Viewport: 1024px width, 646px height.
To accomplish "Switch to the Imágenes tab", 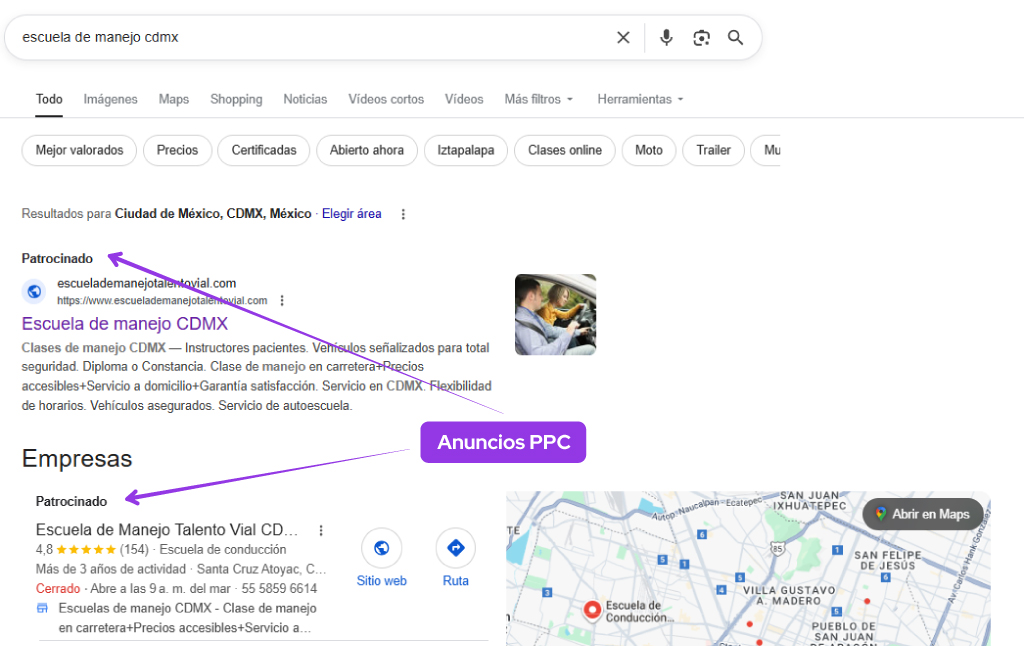I will pyautogui.click(x=110, y=99).
